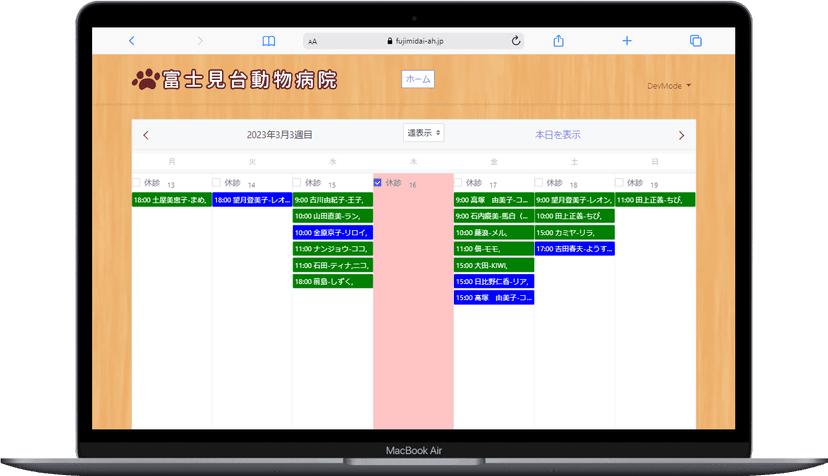Open a new tab with the plus icon
The width and height of the screenshot is (828, 476).
pyautogui.click(x=627, y=41)
